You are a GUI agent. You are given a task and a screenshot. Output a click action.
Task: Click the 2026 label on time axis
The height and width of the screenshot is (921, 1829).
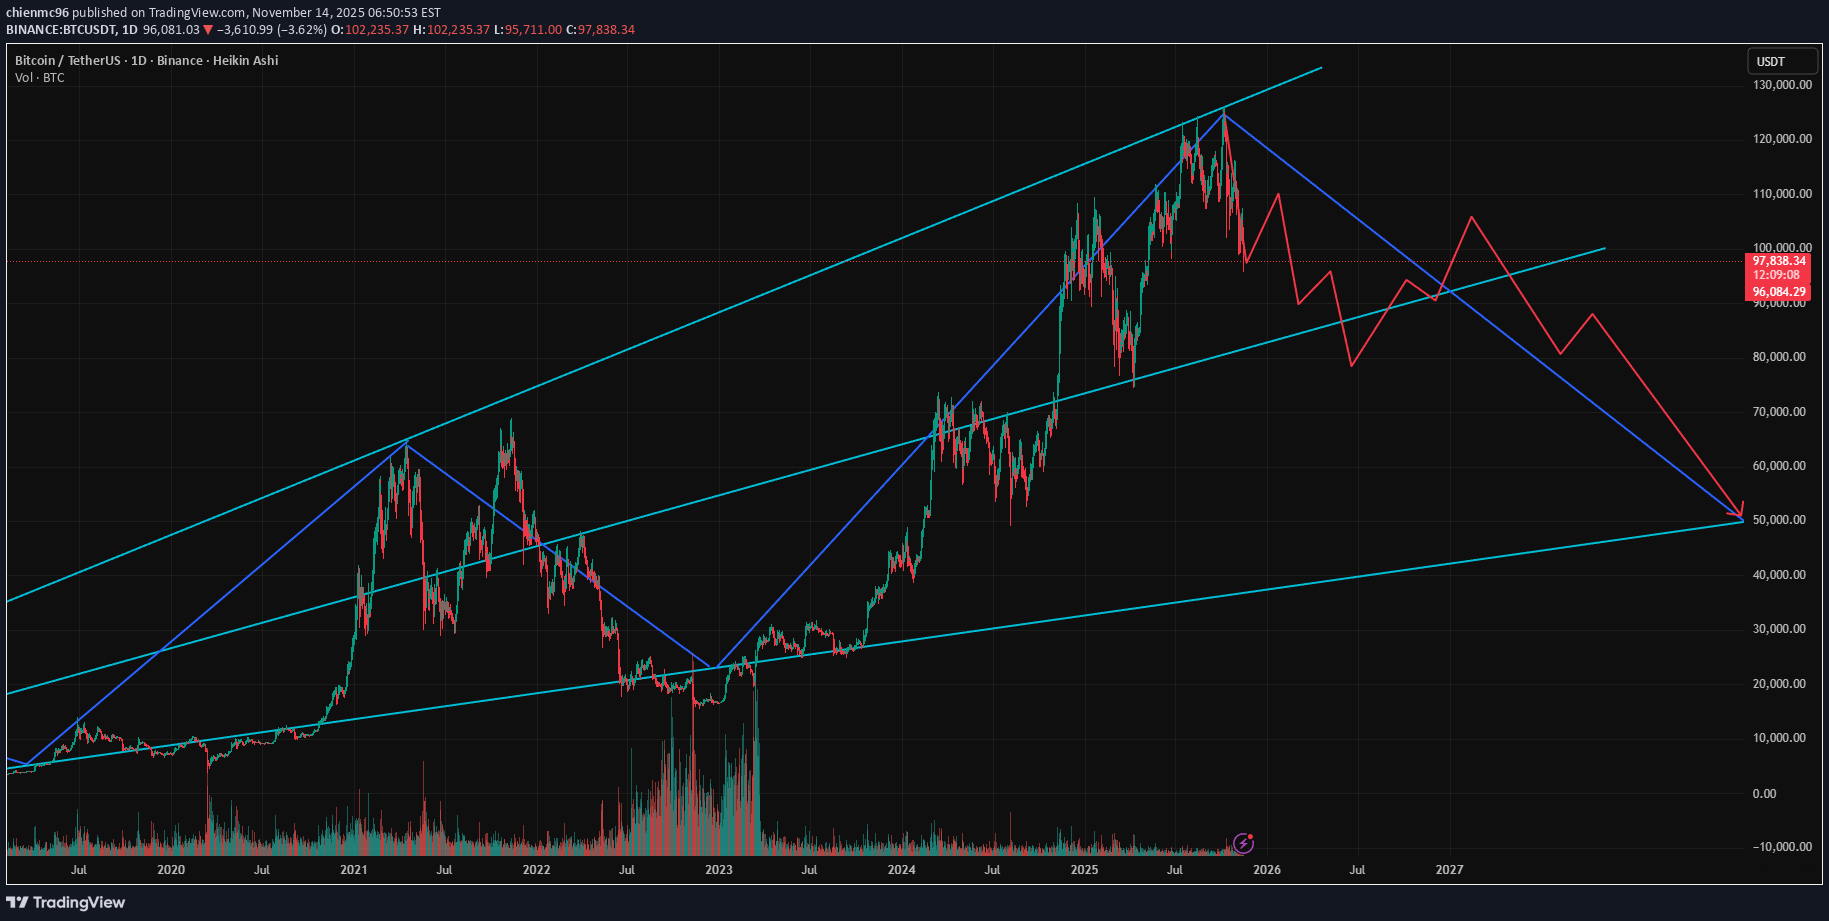click(1266, 870)
